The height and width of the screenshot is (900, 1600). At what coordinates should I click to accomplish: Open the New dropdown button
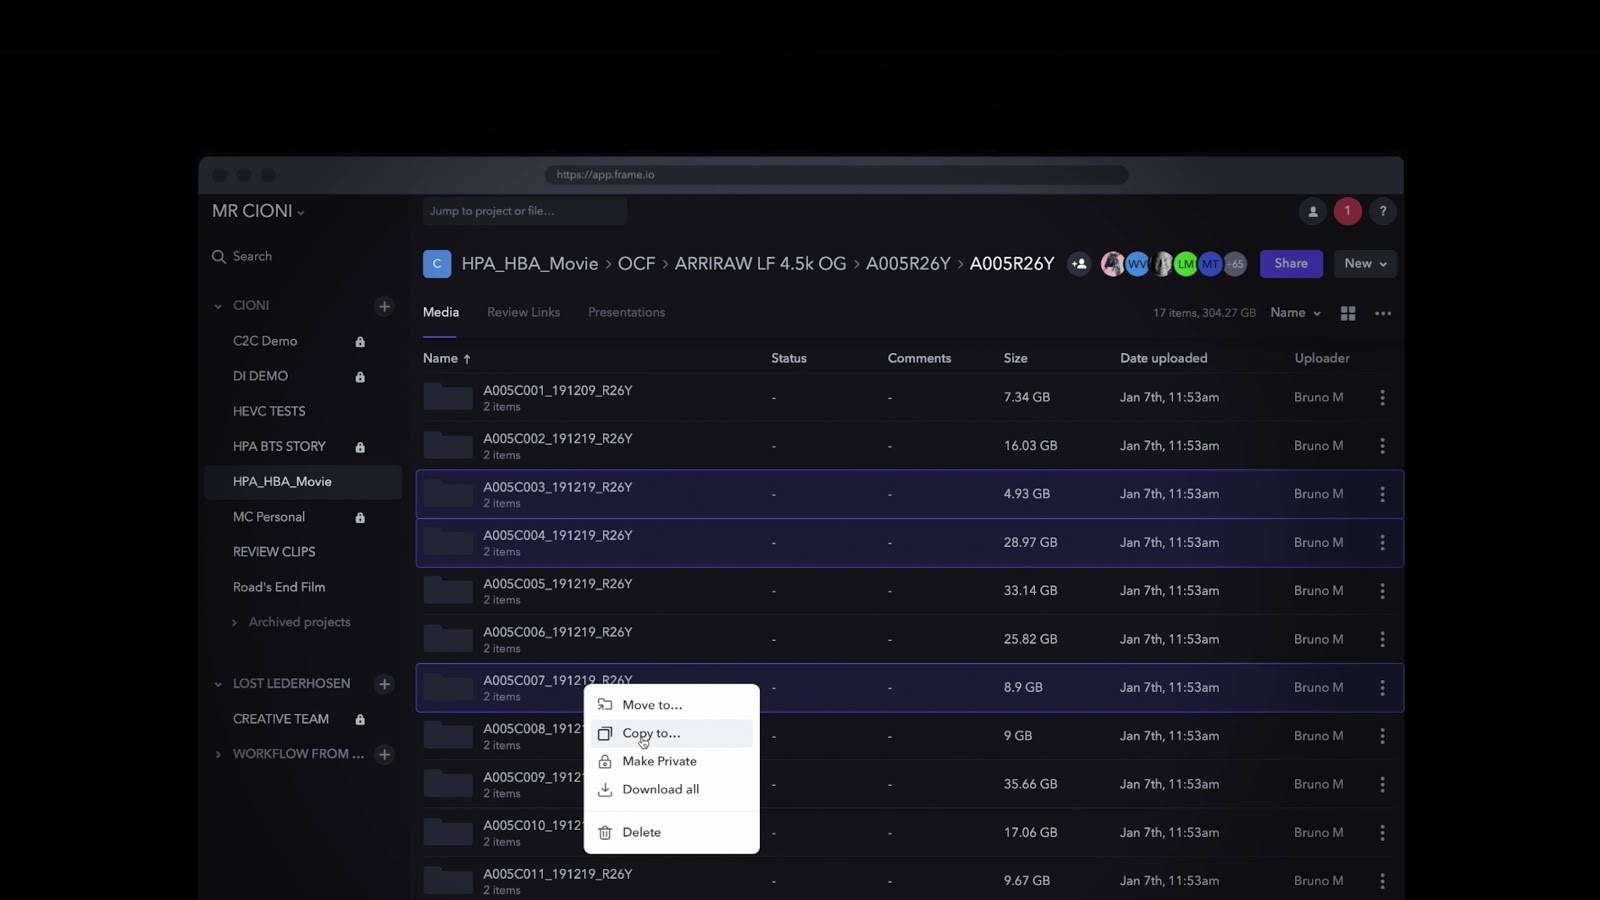pyautogui.click(x=1365, y=264)
